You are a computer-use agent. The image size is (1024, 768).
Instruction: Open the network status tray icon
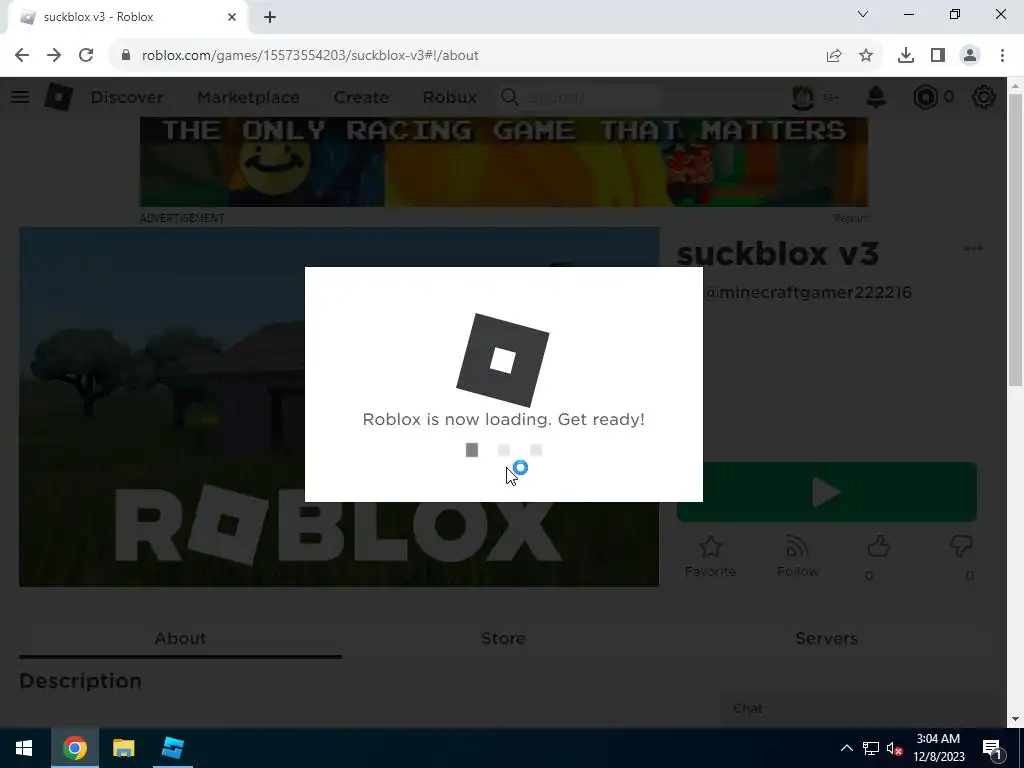(871, 748)
